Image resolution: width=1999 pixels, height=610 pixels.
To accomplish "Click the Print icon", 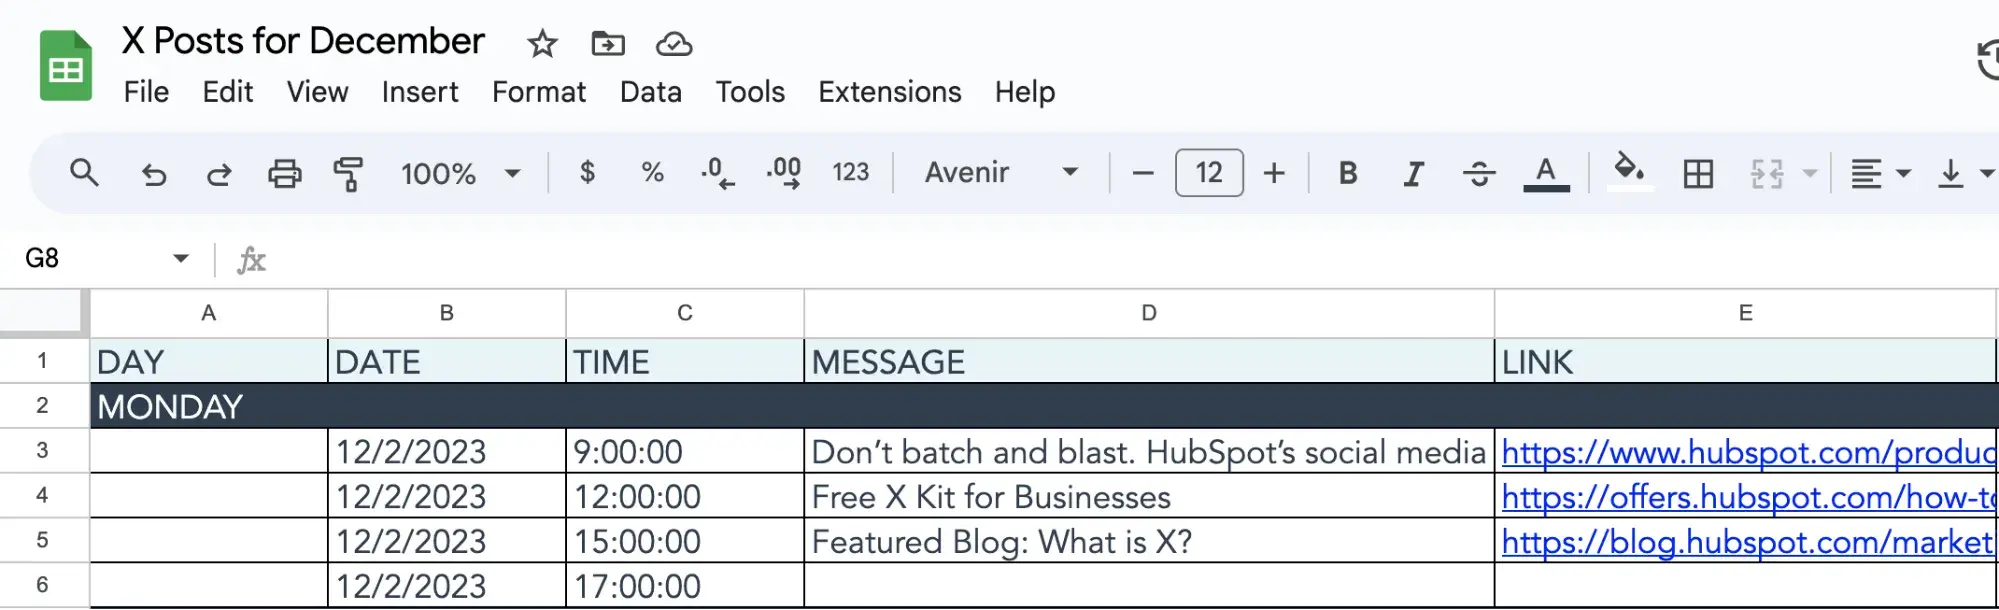I will click(284, 173).
